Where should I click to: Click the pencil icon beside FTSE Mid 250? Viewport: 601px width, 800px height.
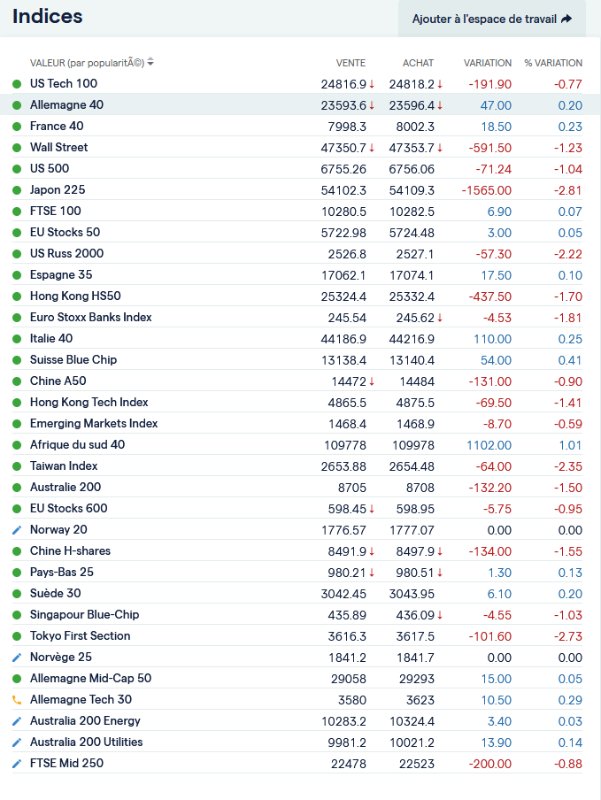point(16,764)
